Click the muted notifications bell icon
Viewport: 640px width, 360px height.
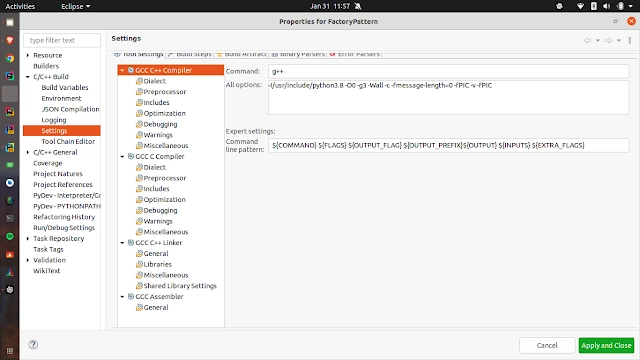point(358,6)
